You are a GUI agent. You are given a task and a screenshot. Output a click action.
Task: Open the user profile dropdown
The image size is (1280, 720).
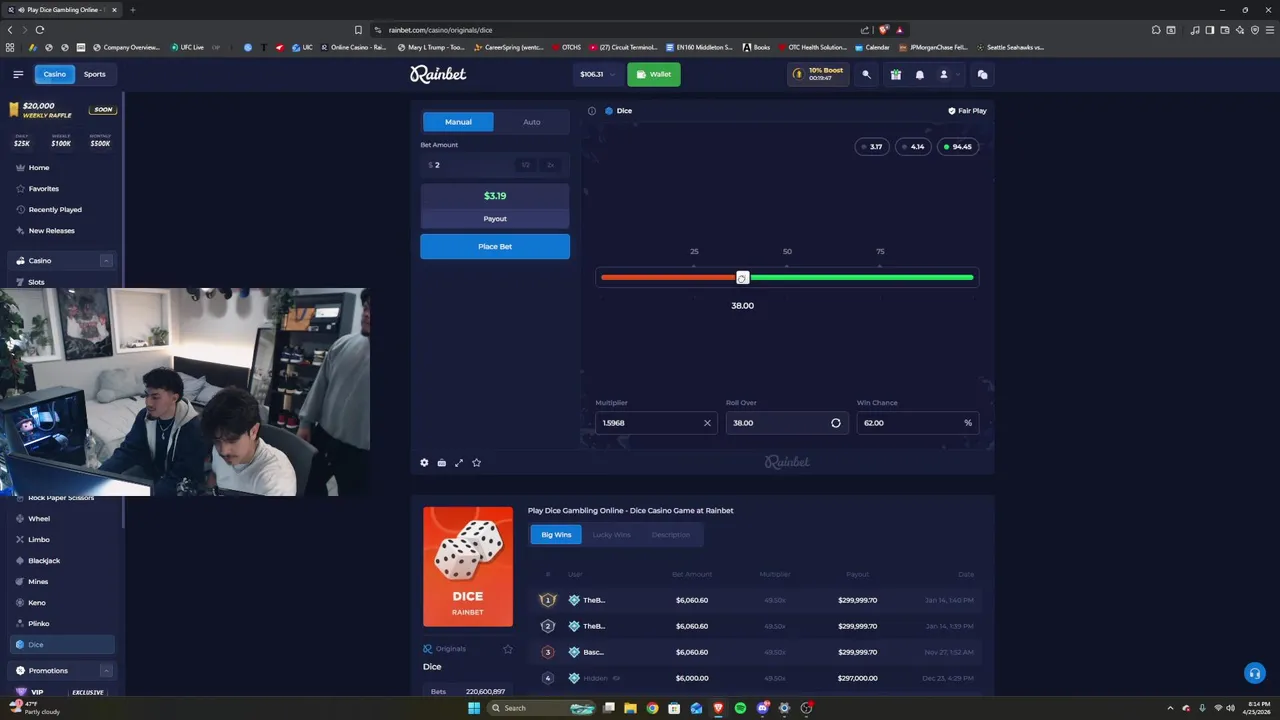(949, 74)
